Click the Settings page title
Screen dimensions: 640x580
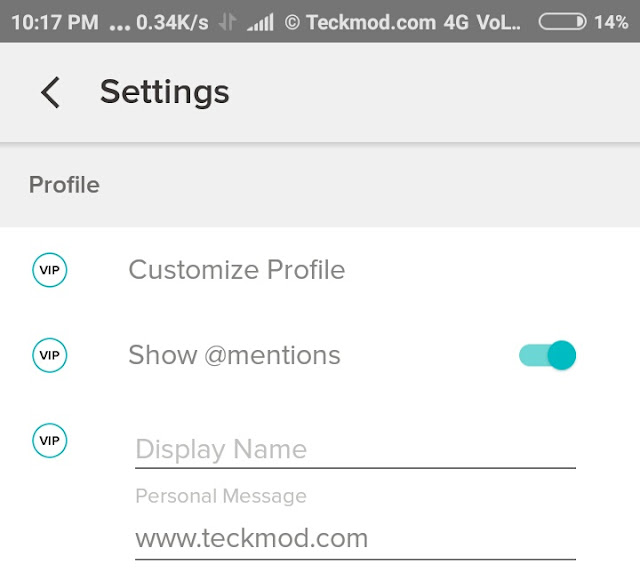pyautogui.click(x=164, y=93)
